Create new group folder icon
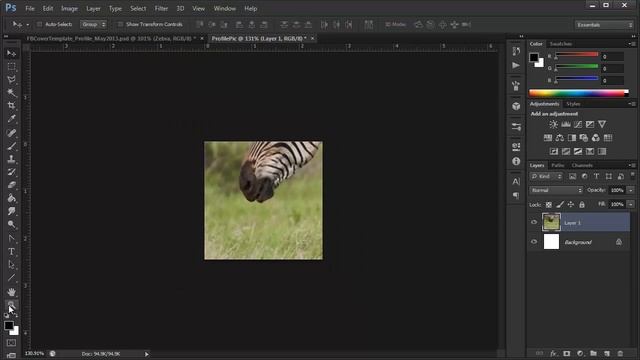The image size is (640, 360). (593, 353)
